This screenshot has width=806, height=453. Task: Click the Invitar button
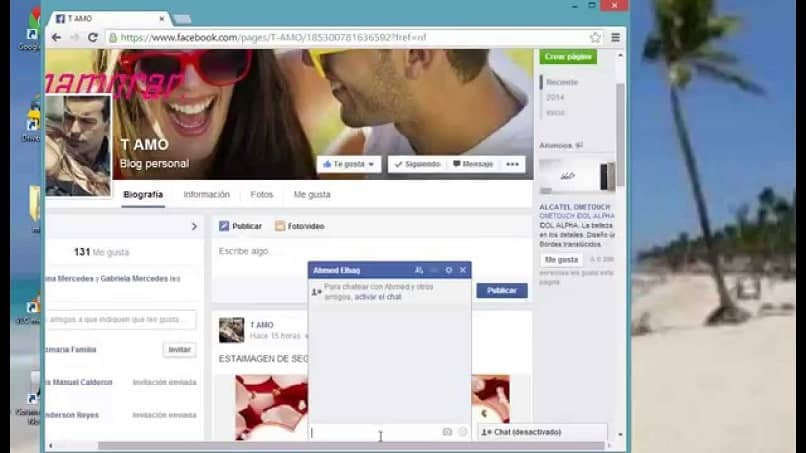click(x=179, y=350)
